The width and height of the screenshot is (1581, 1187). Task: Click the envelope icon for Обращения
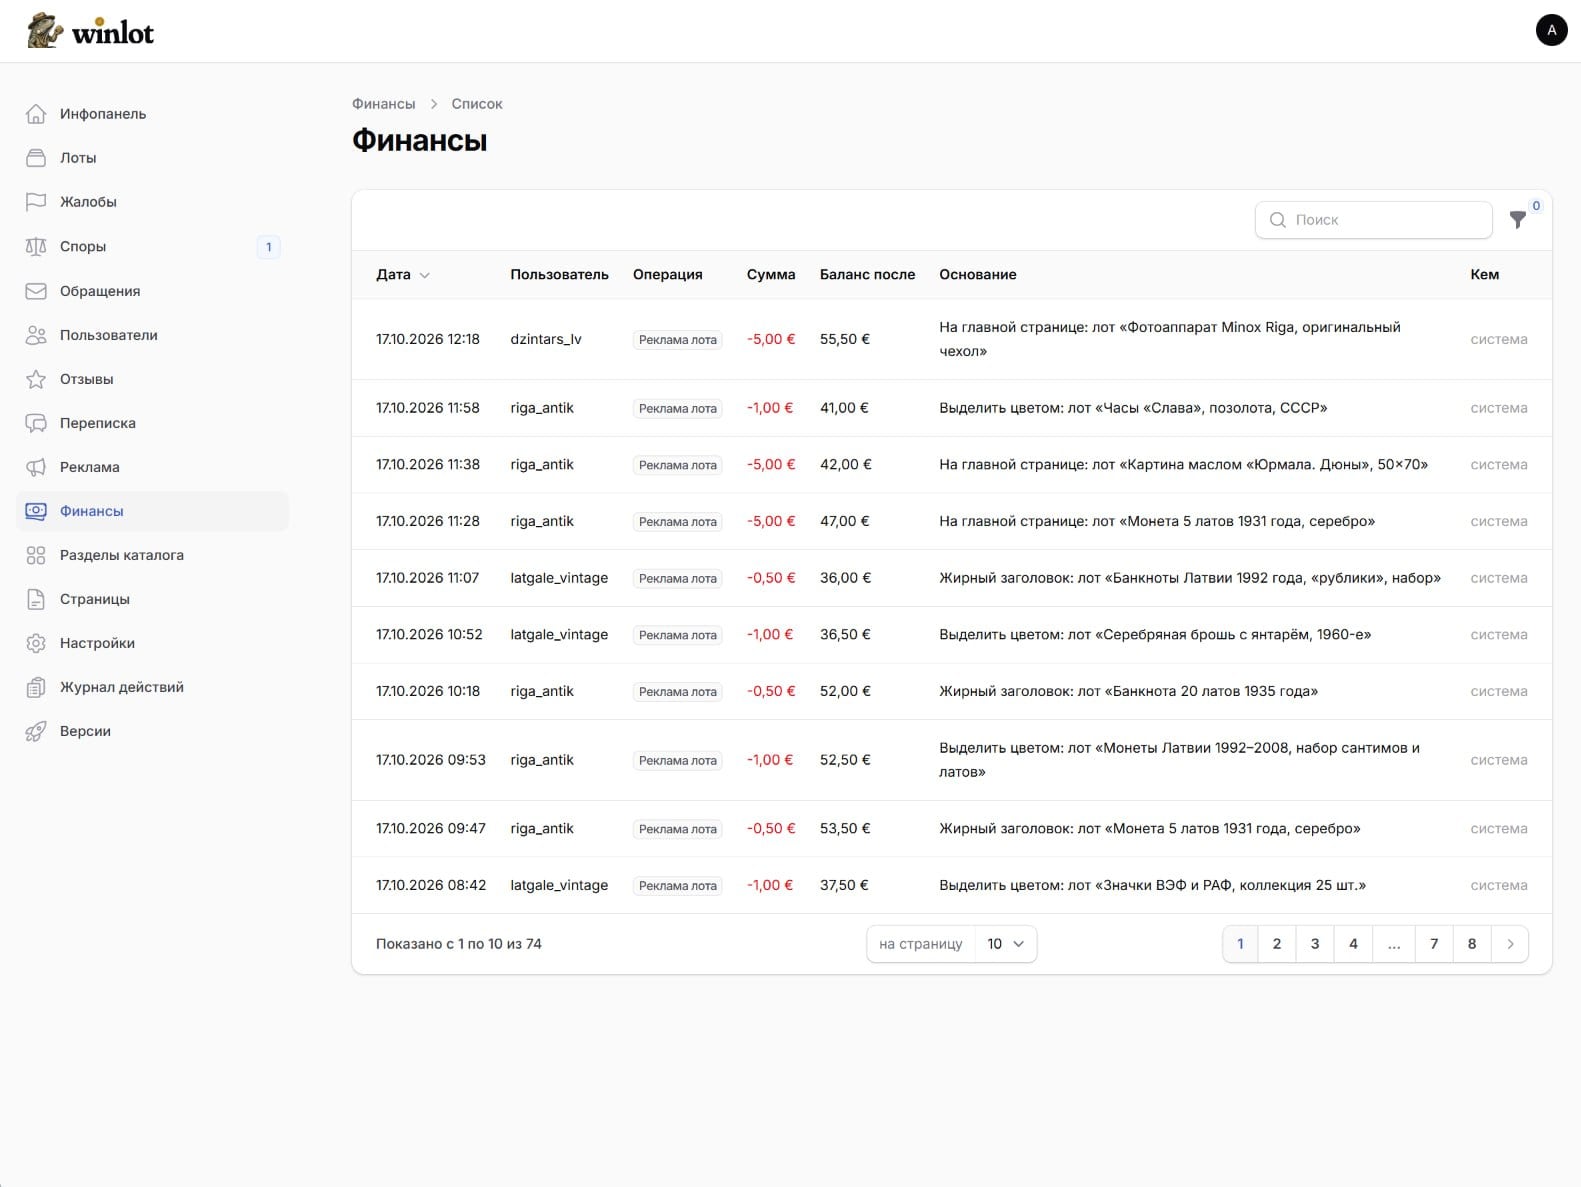36,291
